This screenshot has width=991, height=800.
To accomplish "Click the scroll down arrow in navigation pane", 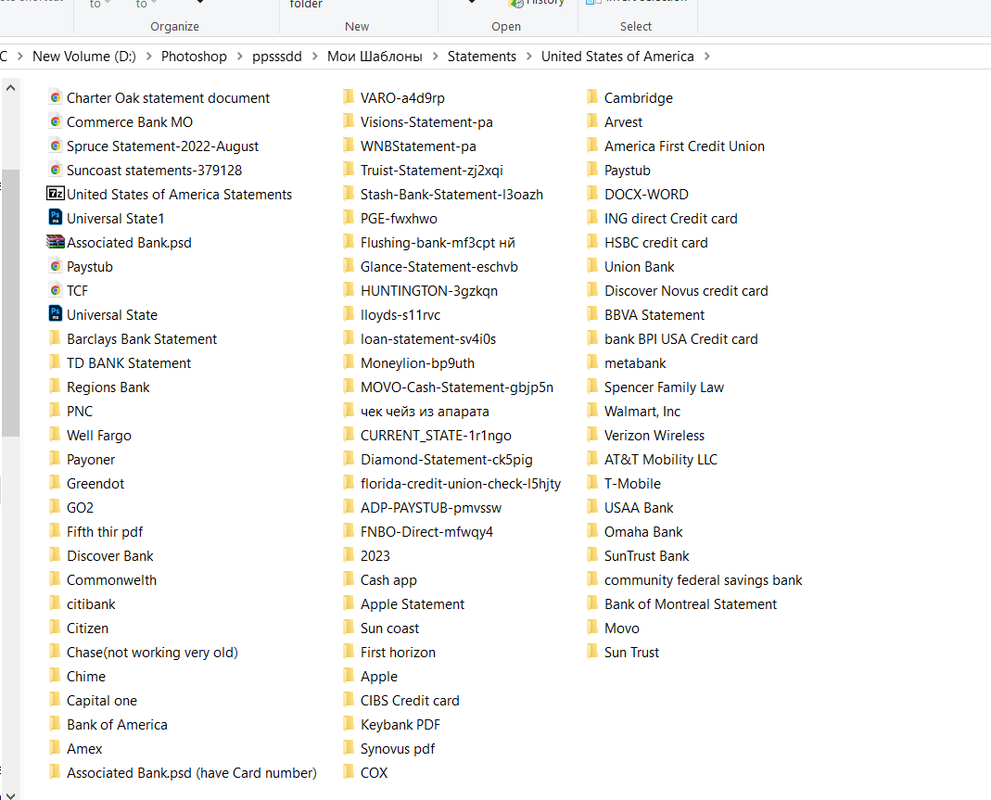I will coord(10,796).
